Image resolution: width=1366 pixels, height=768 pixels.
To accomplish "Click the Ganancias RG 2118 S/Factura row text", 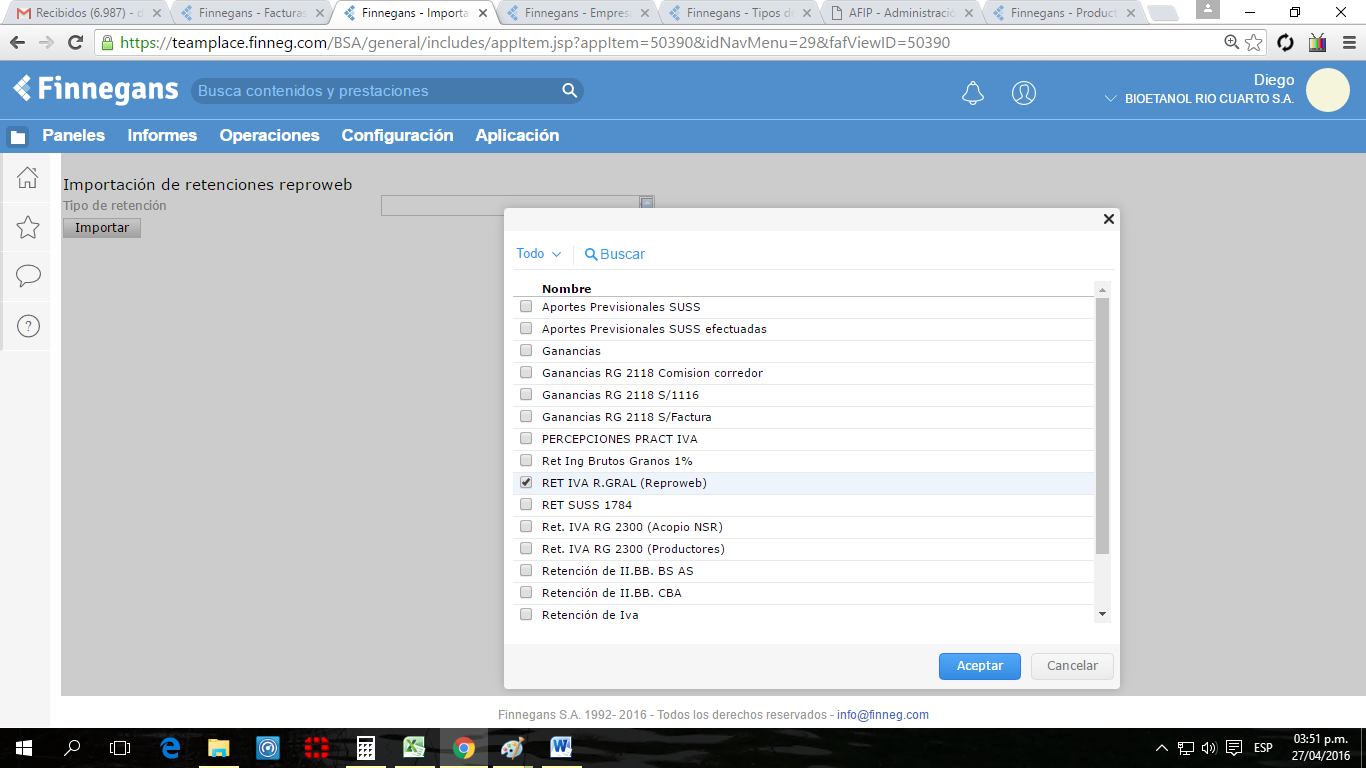I will pyautogui.click(x=627, y=417).
